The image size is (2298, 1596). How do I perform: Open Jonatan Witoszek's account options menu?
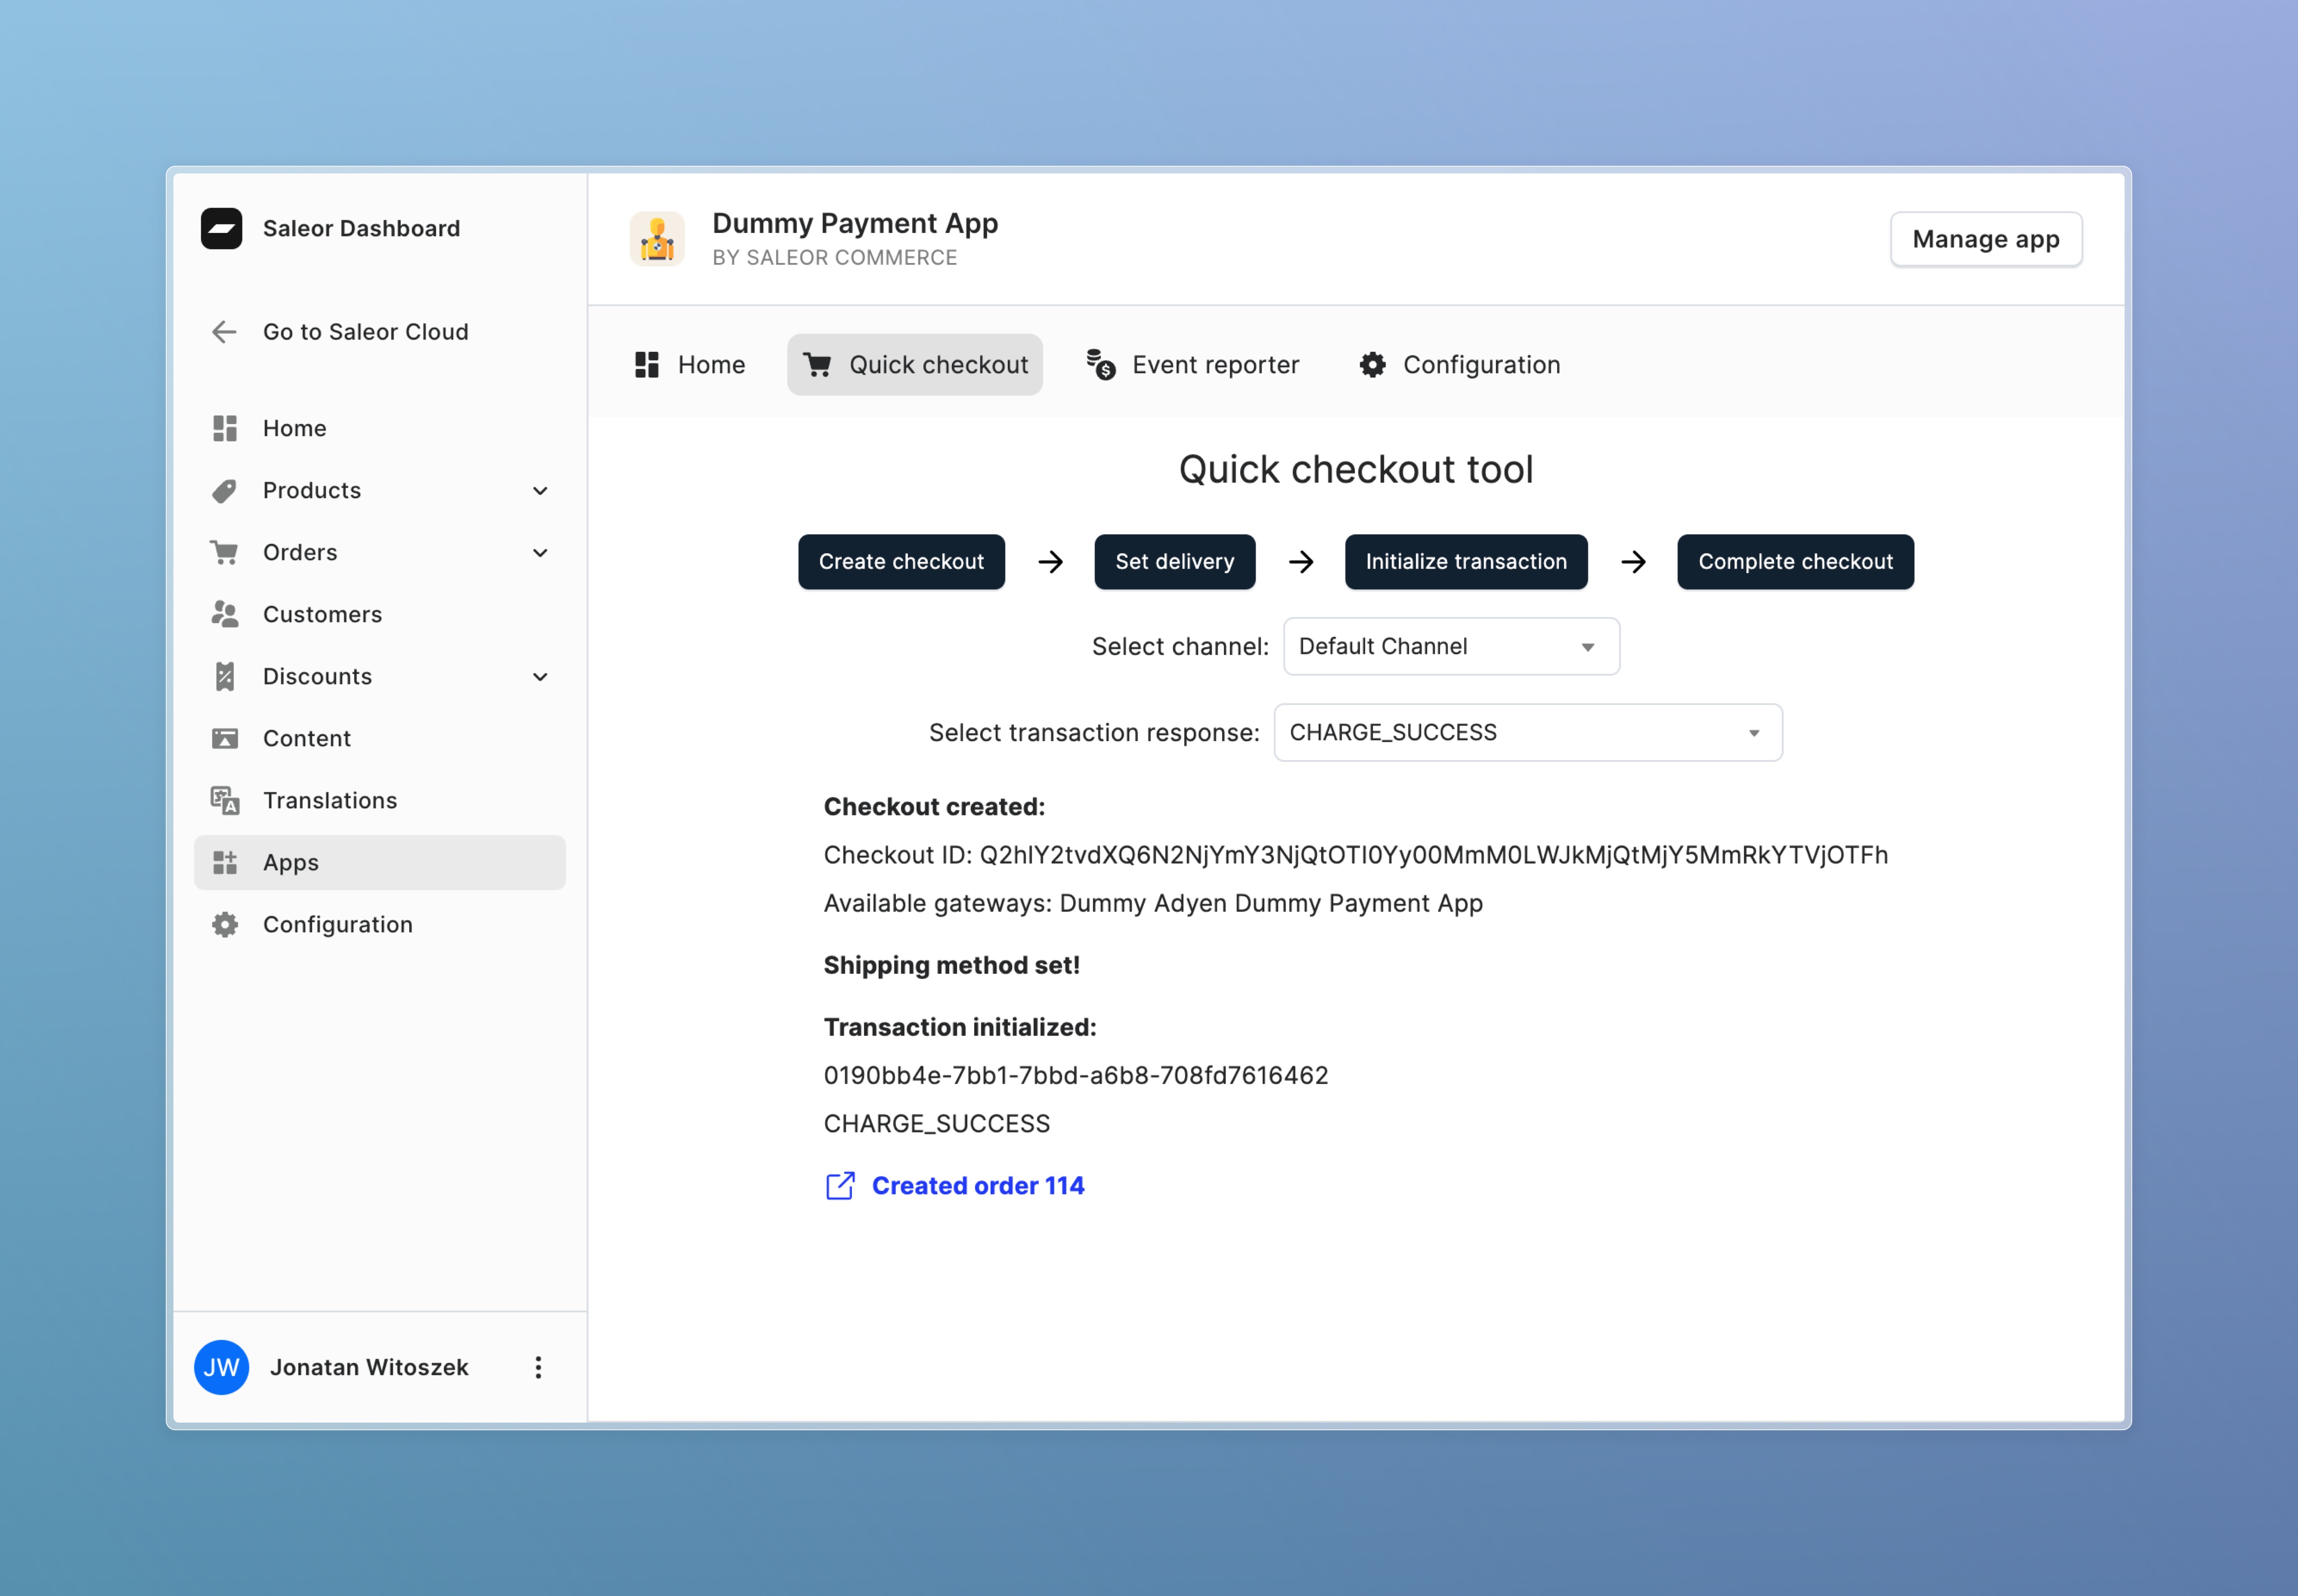click(539, 1367)
